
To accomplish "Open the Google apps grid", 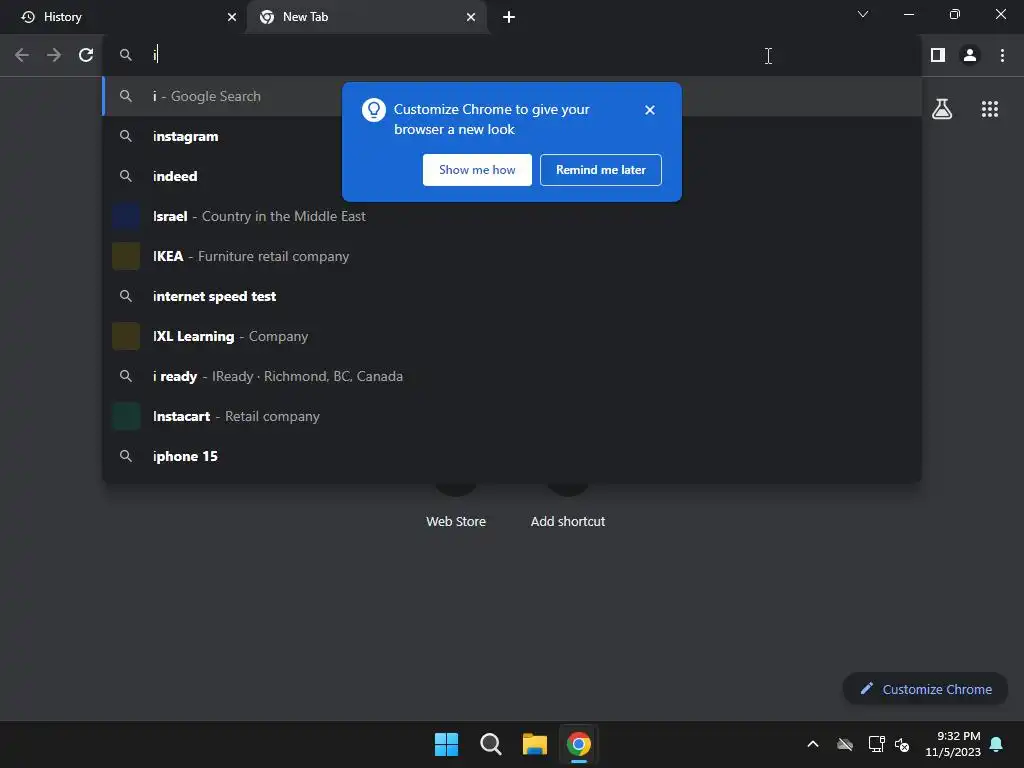I will pos(990,109).
